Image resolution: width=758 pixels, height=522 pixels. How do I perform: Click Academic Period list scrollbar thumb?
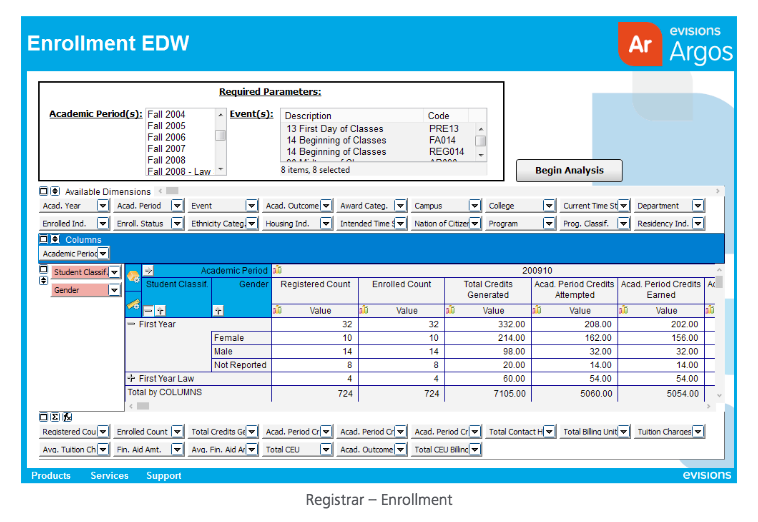220,136
